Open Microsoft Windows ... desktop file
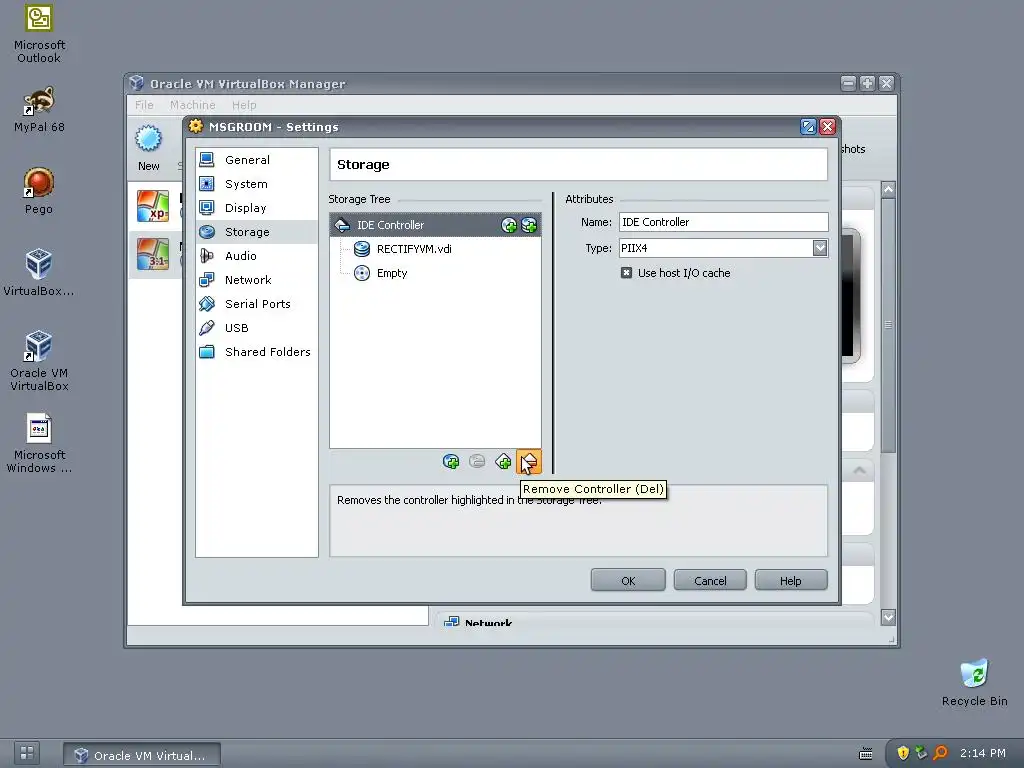This screenshot has height=768, width=1024. [39, 443]
